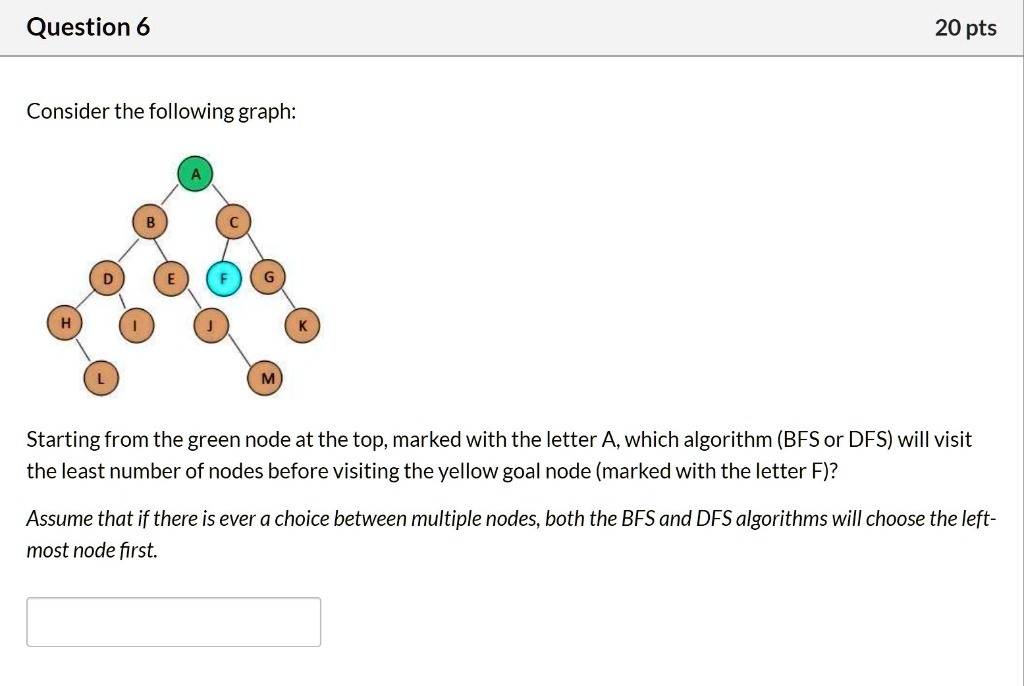Screen dimensions: 1024x686
Task: Click node I below node D
Action: [134, 324]
